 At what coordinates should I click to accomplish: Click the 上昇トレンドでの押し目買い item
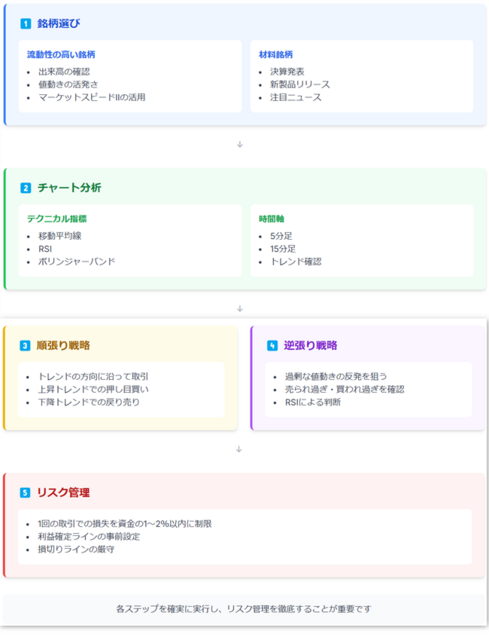[x=93, y=389]
